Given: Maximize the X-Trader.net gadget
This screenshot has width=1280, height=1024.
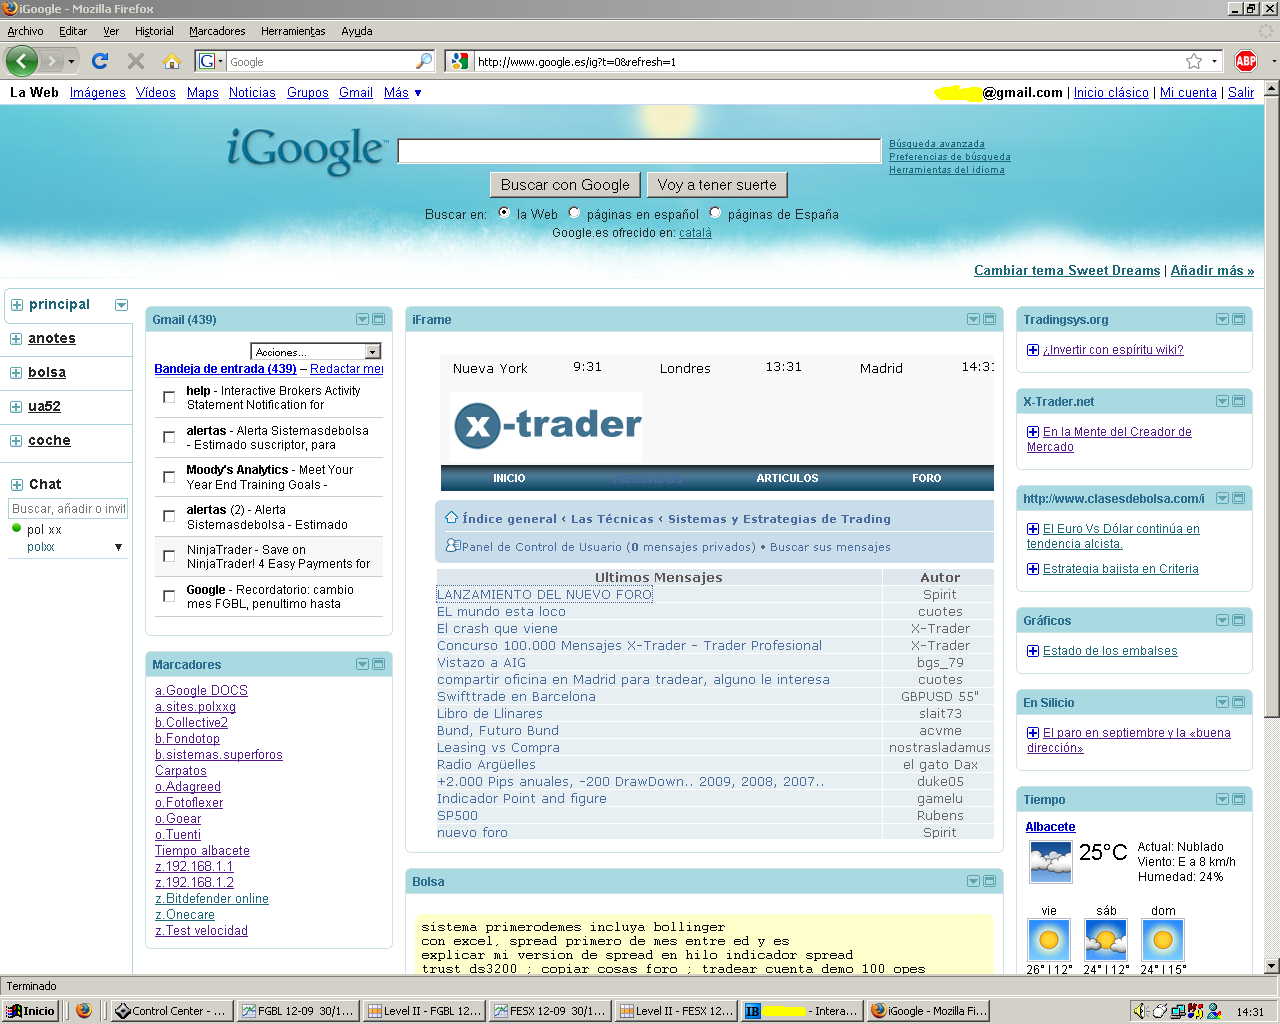Looking at the screenshot, I should pyautogui.click(x=1239, y=401).
